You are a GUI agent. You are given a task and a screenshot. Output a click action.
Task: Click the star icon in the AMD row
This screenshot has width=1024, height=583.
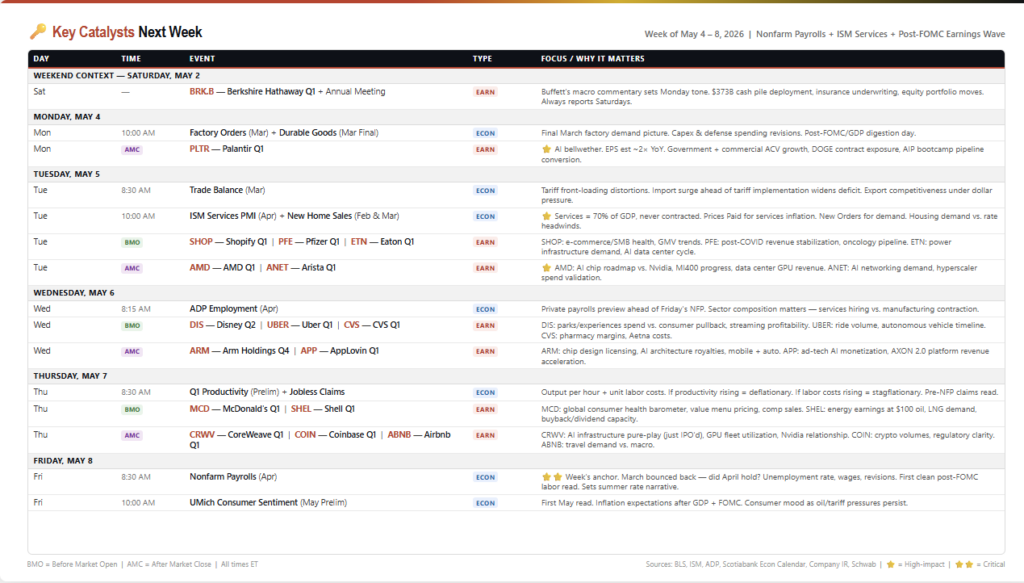(547, 268)
